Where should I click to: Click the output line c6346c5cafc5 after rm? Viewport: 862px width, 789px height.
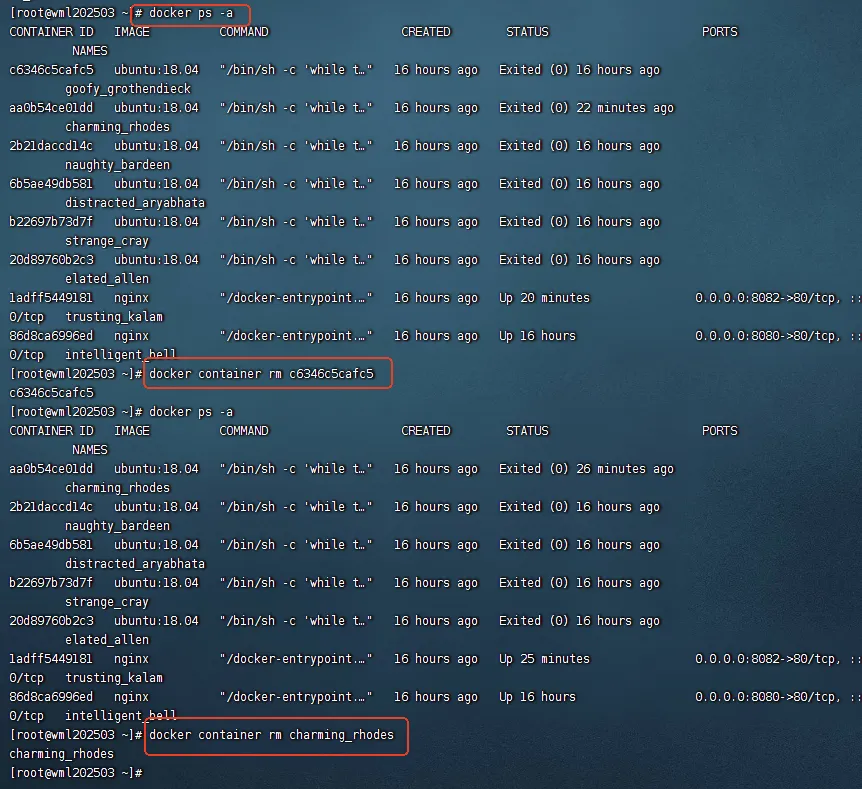(x=52, y=393)
